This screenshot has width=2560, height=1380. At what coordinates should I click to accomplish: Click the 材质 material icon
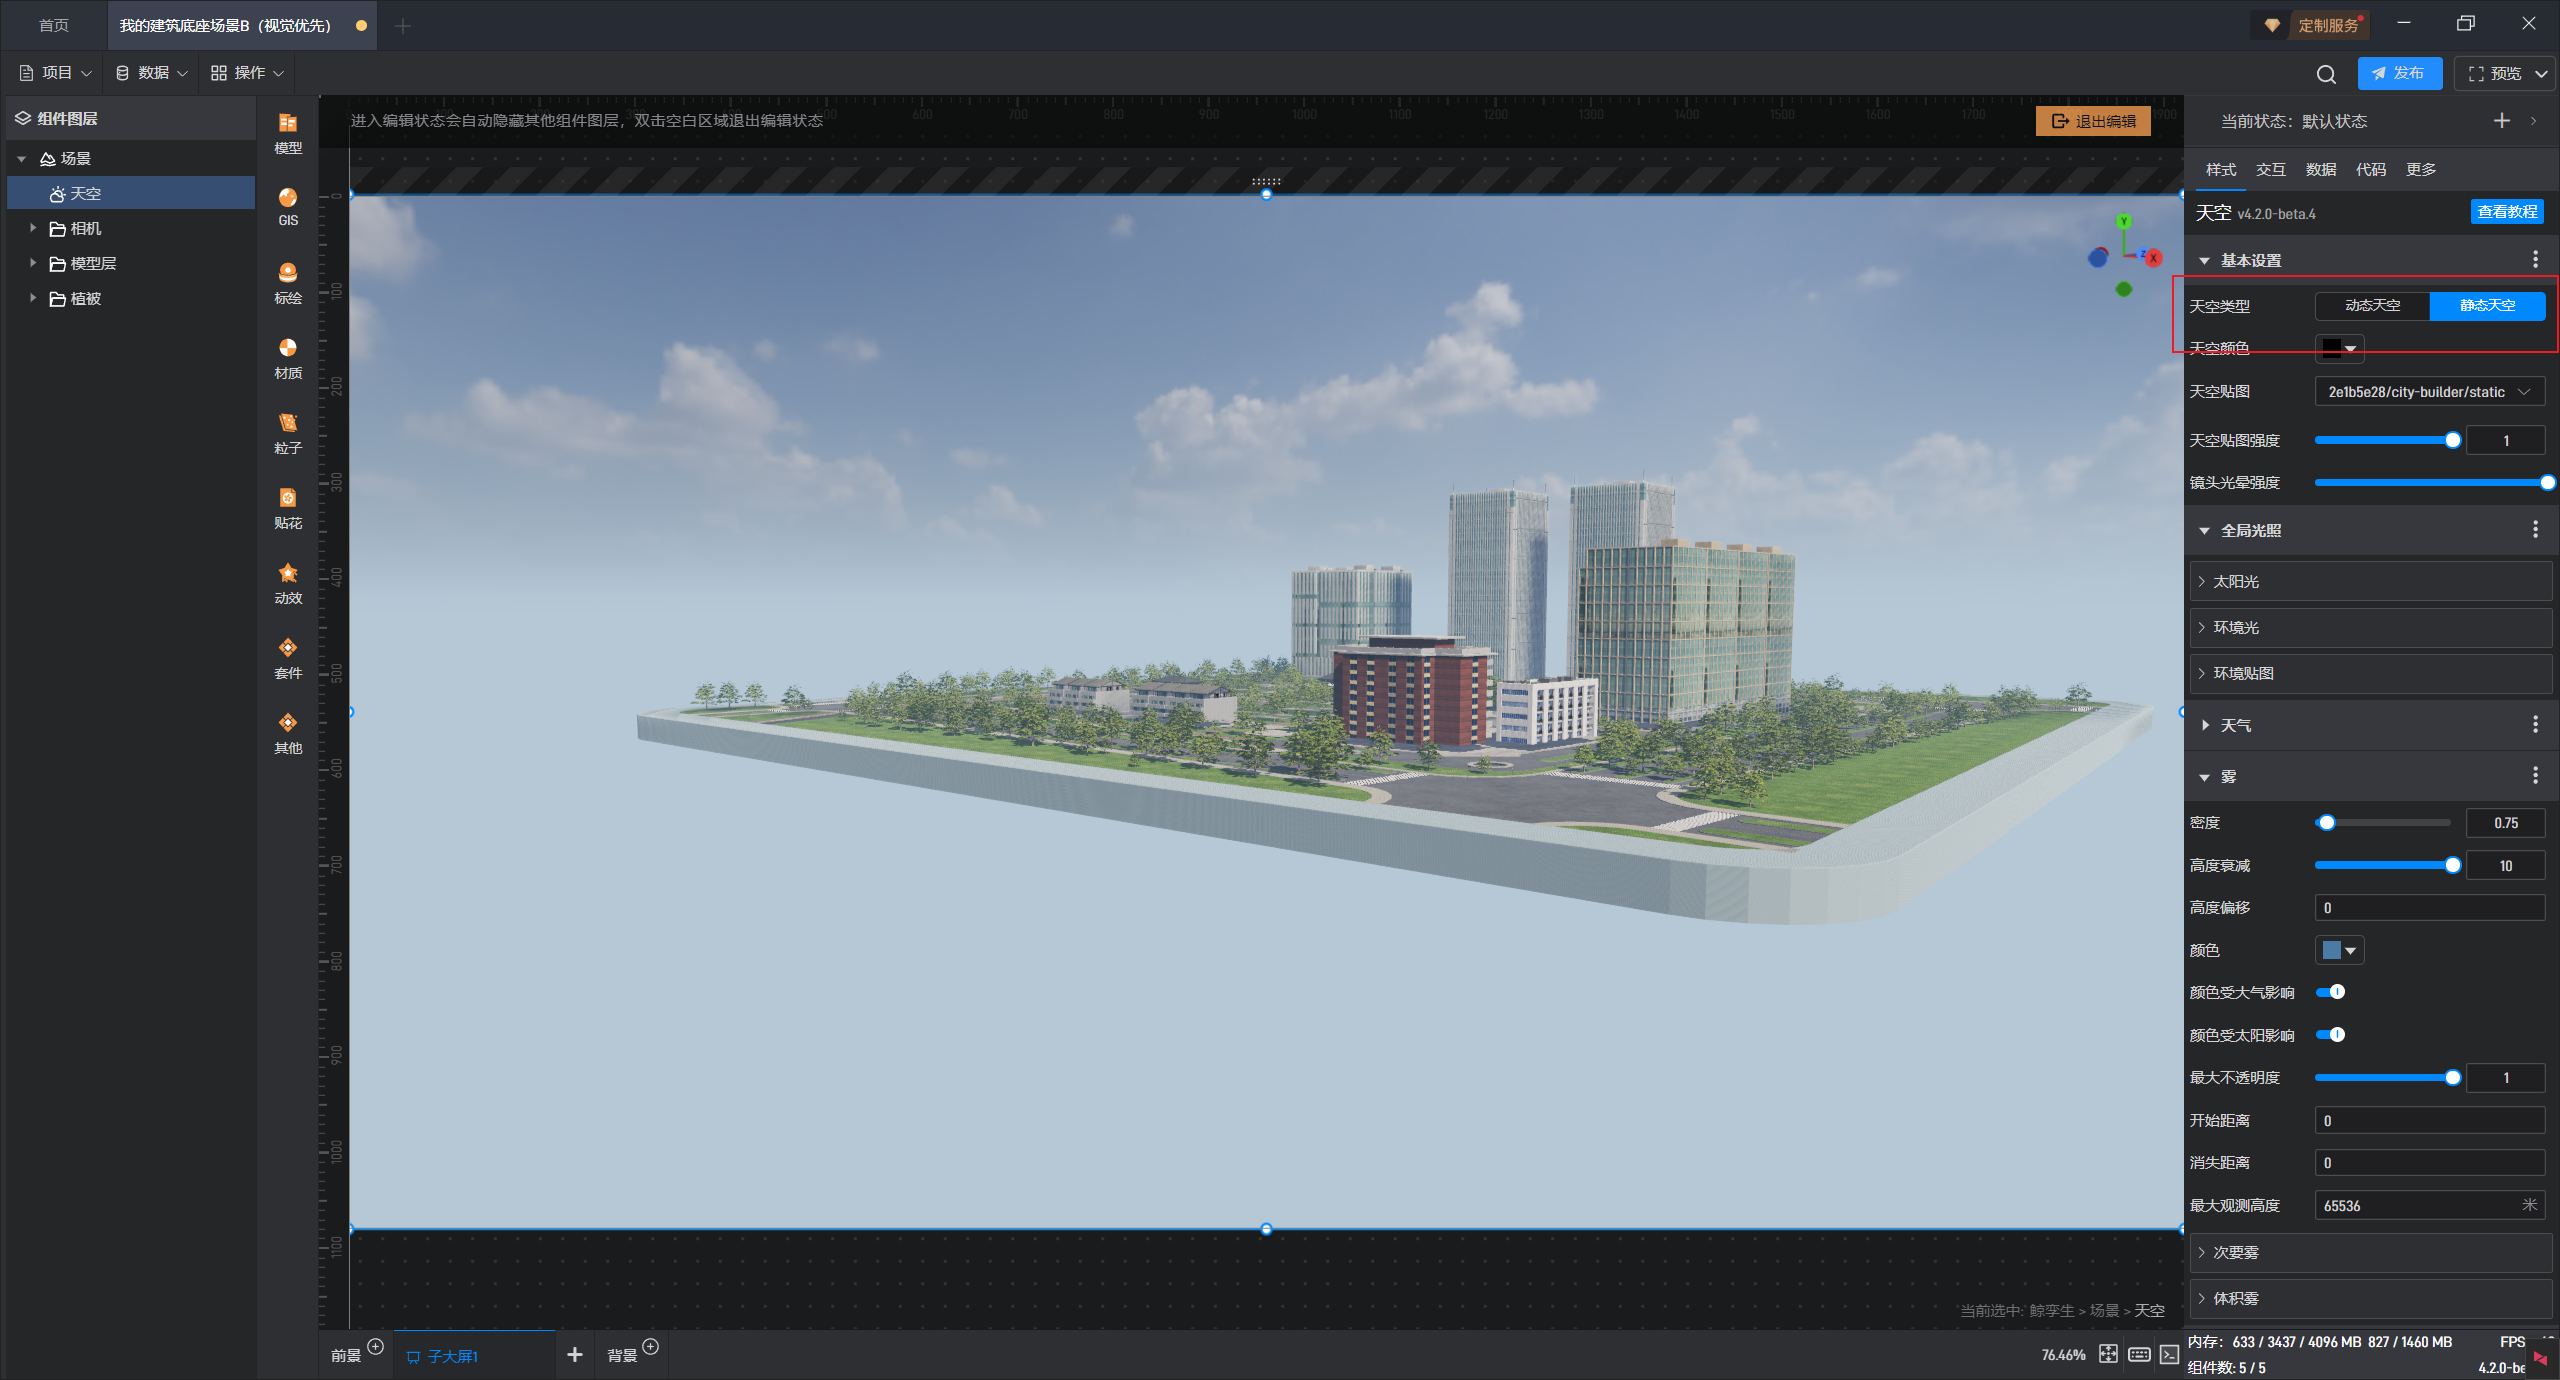point(288,358)
